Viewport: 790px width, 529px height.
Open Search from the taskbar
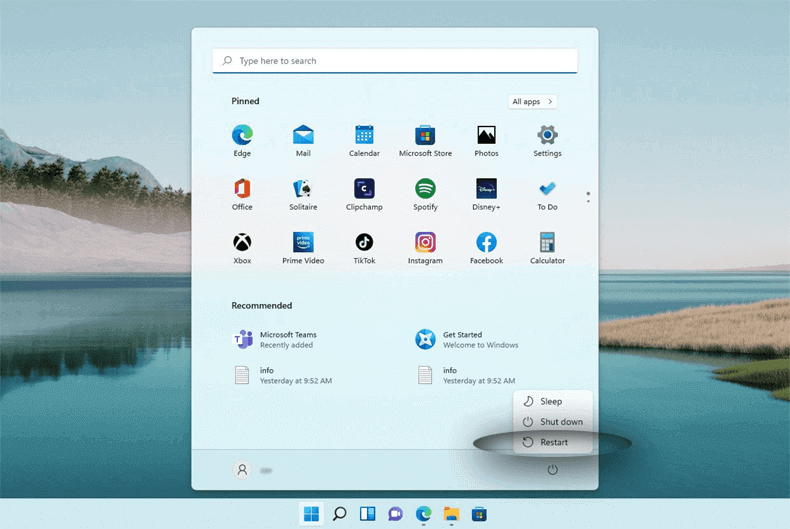pos(340,514)
